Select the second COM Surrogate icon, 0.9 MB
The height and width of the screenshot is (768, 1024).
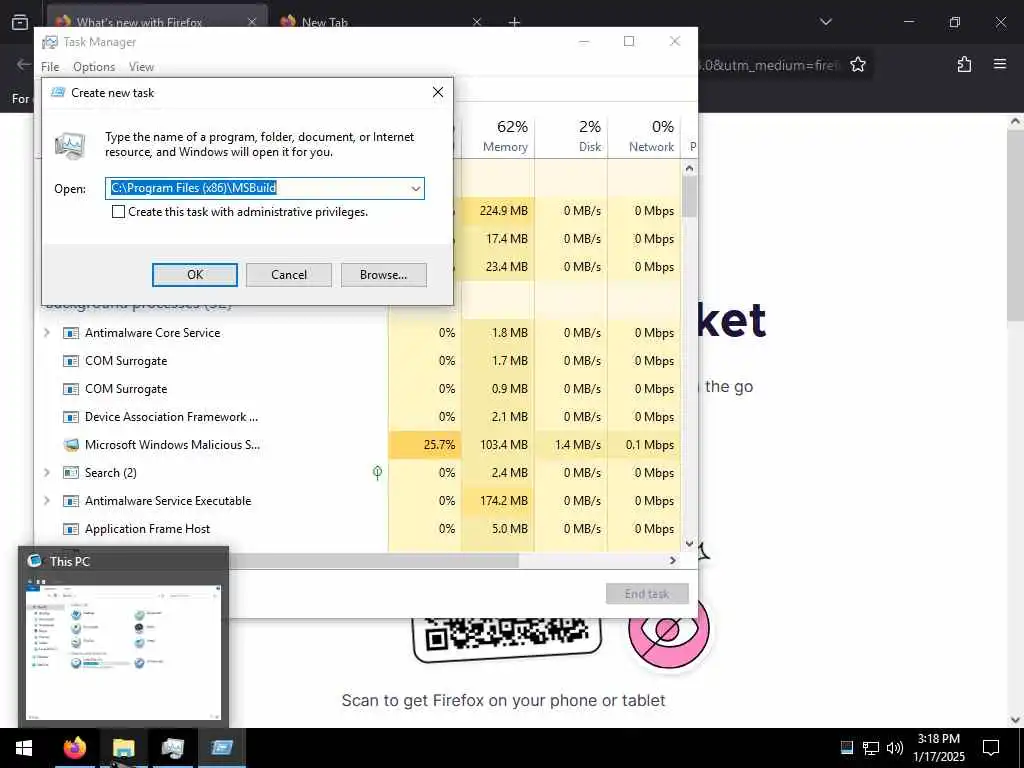click(71, 389)
